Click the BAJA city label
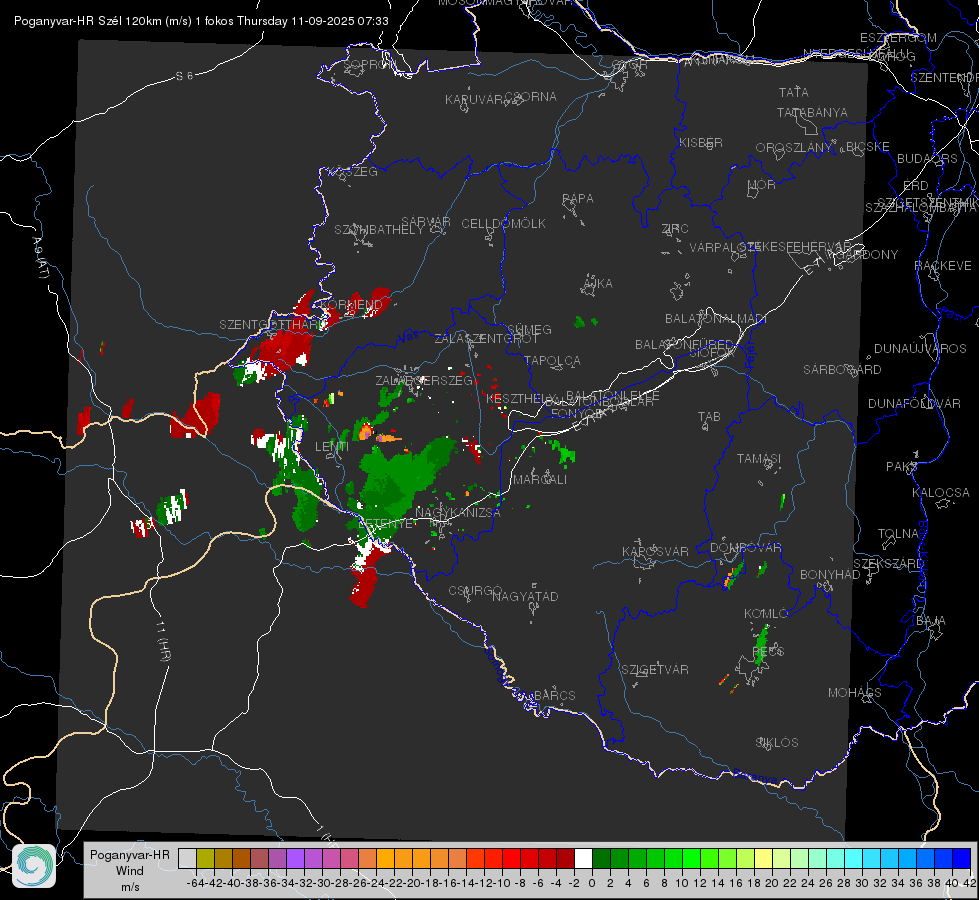Image resolution: width=979 pixels, height=900 pixels. (x=931, y=621)
